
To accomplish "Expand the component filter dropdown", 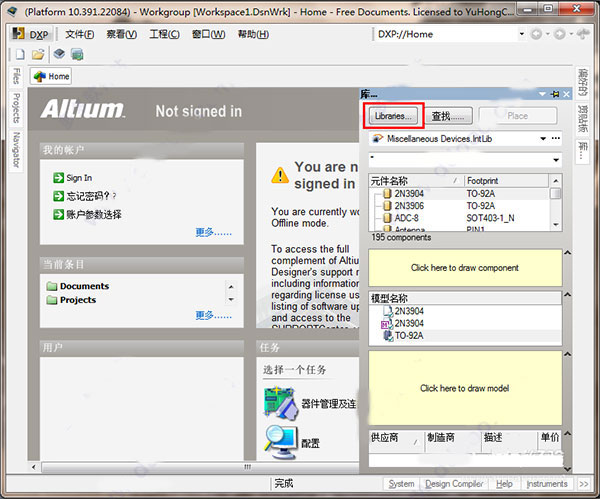I will click(x=556, y=160).
